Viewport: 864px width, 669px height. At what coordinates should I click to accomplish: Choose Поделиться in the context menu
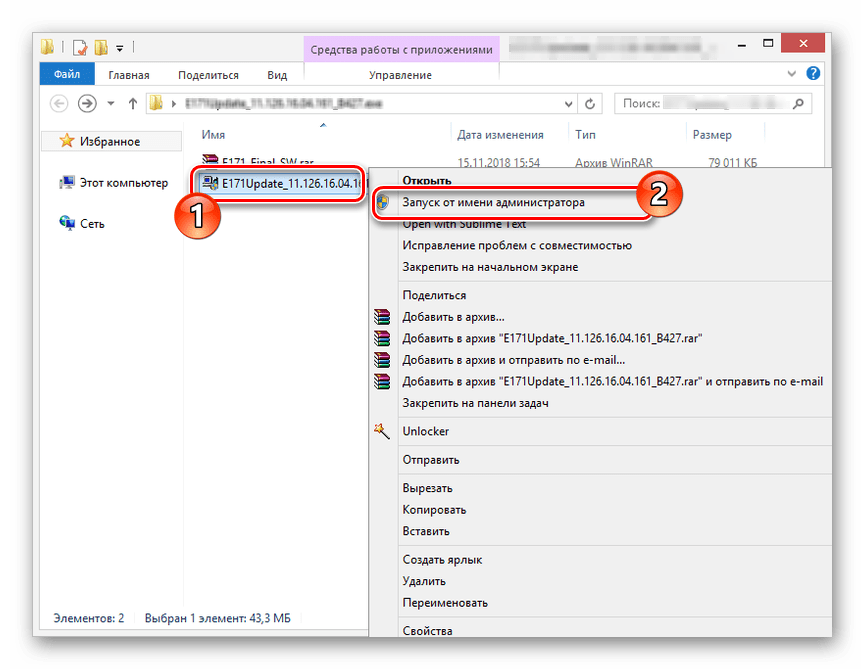point(434,295)
